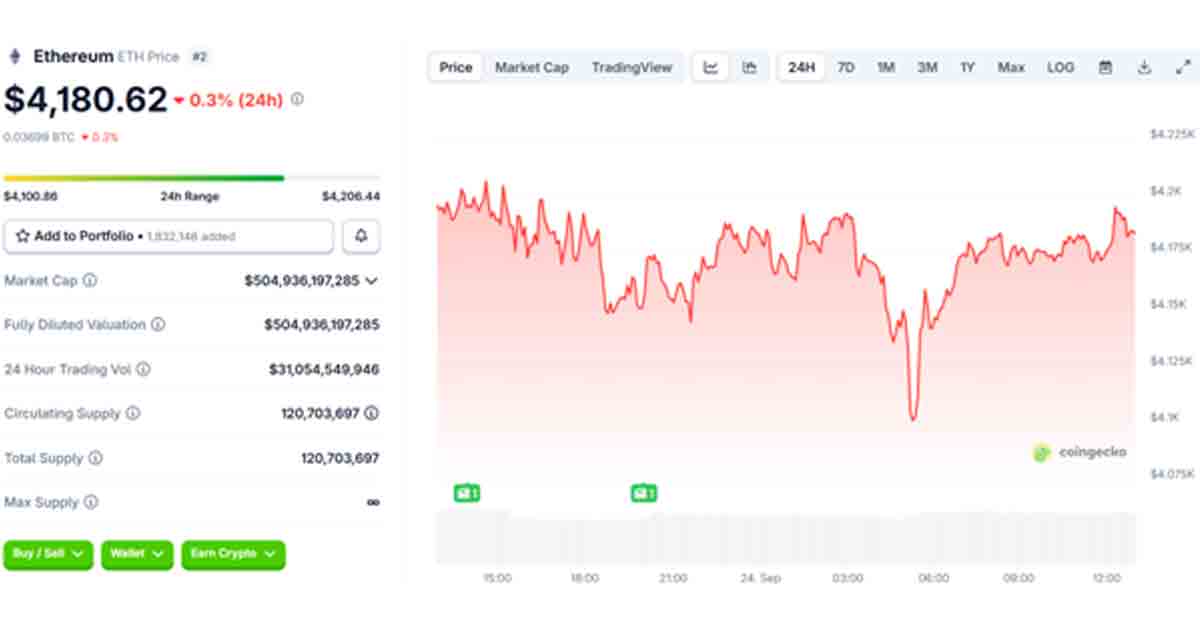
Task: Click info icon next to Market Cap
Action: click(x=90, y=281)
